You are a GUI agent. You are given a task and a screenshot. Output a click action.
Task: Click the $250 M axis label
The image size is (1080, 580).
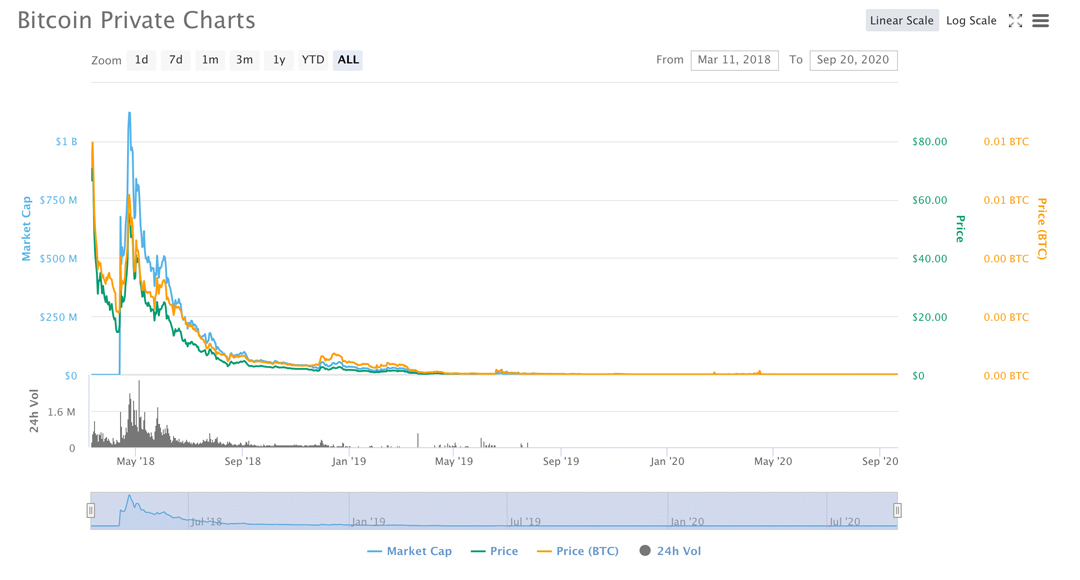point(59,317)
